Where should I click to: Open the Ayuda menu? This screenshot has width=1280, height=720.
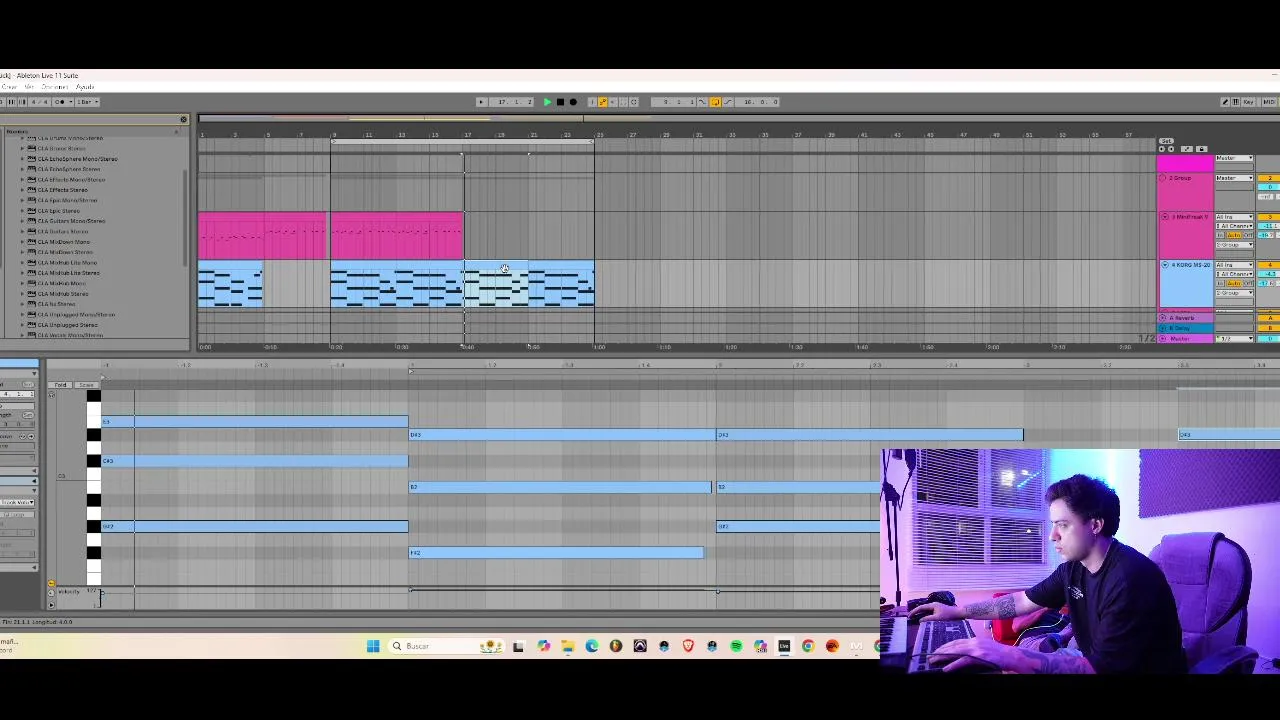pos(85,87)
